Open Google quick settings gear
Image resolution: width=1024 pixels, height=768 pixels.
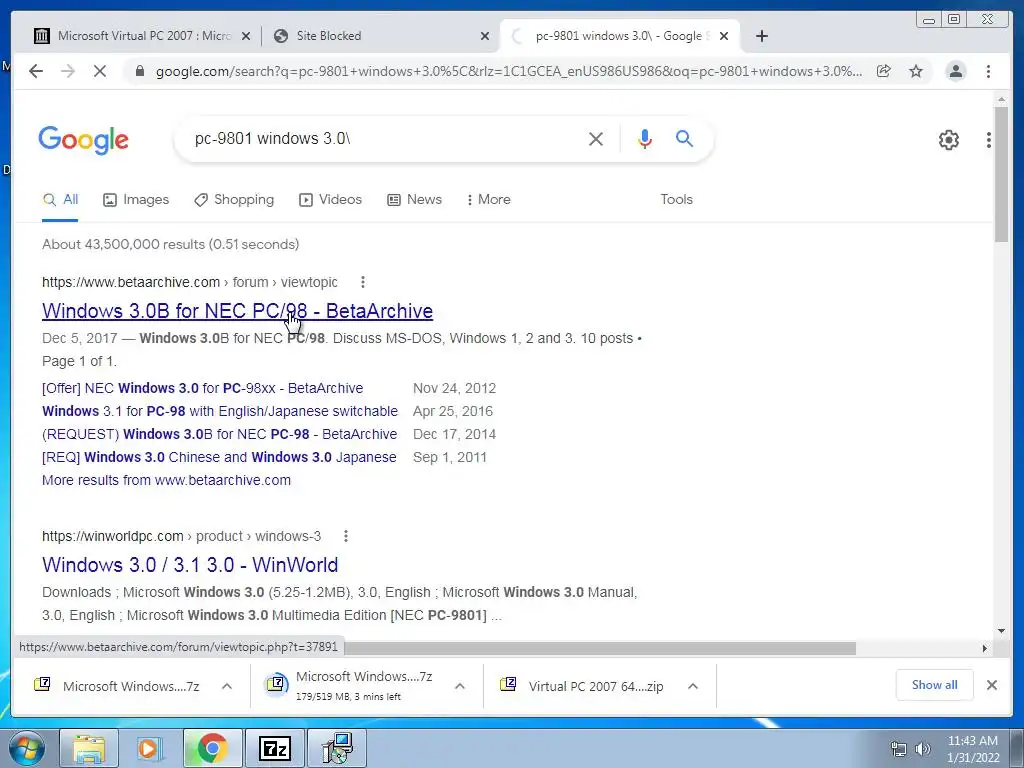tap(949, 140)
